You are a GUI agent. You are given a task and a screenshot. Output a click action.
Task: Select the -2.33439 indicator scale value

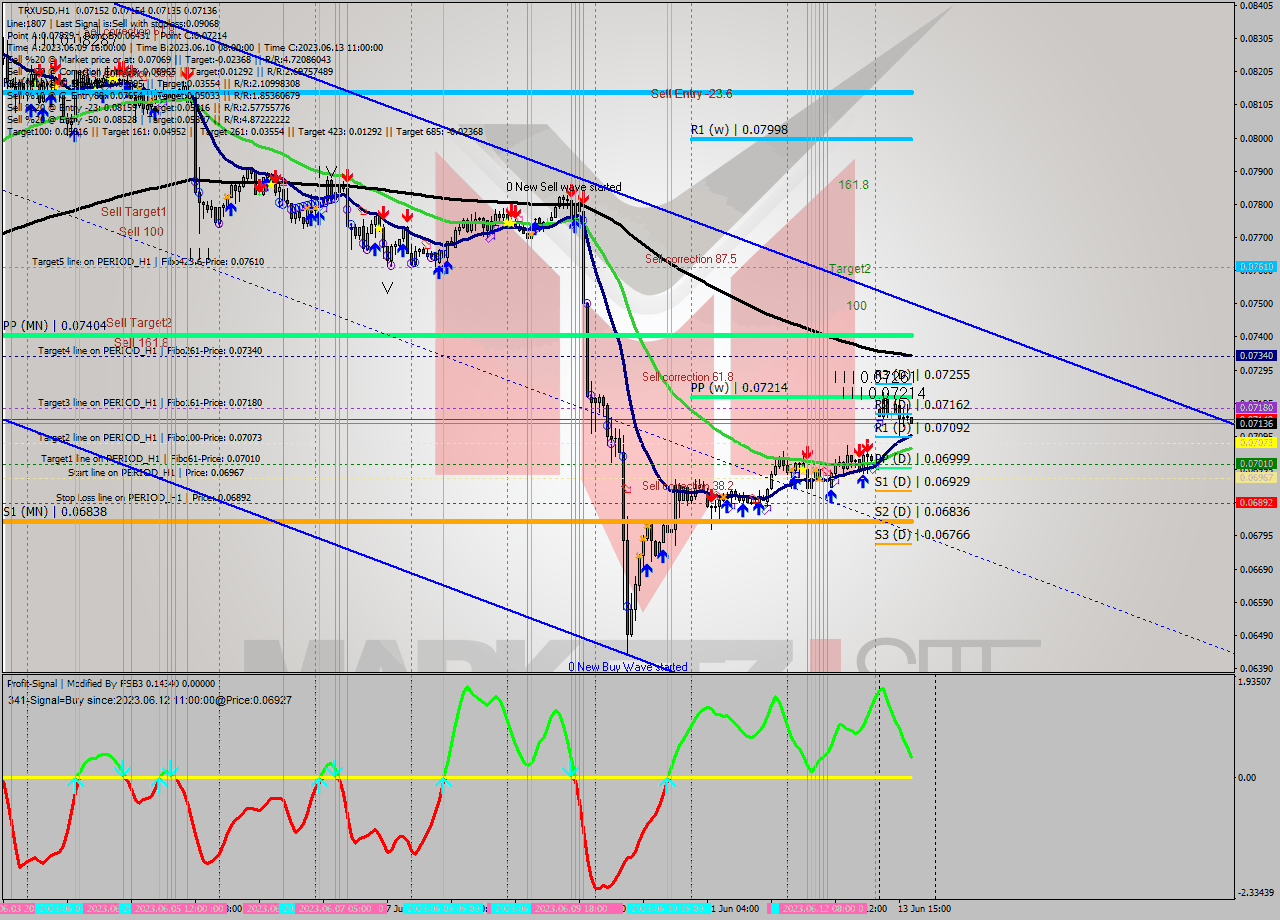tap(1255, 893)
